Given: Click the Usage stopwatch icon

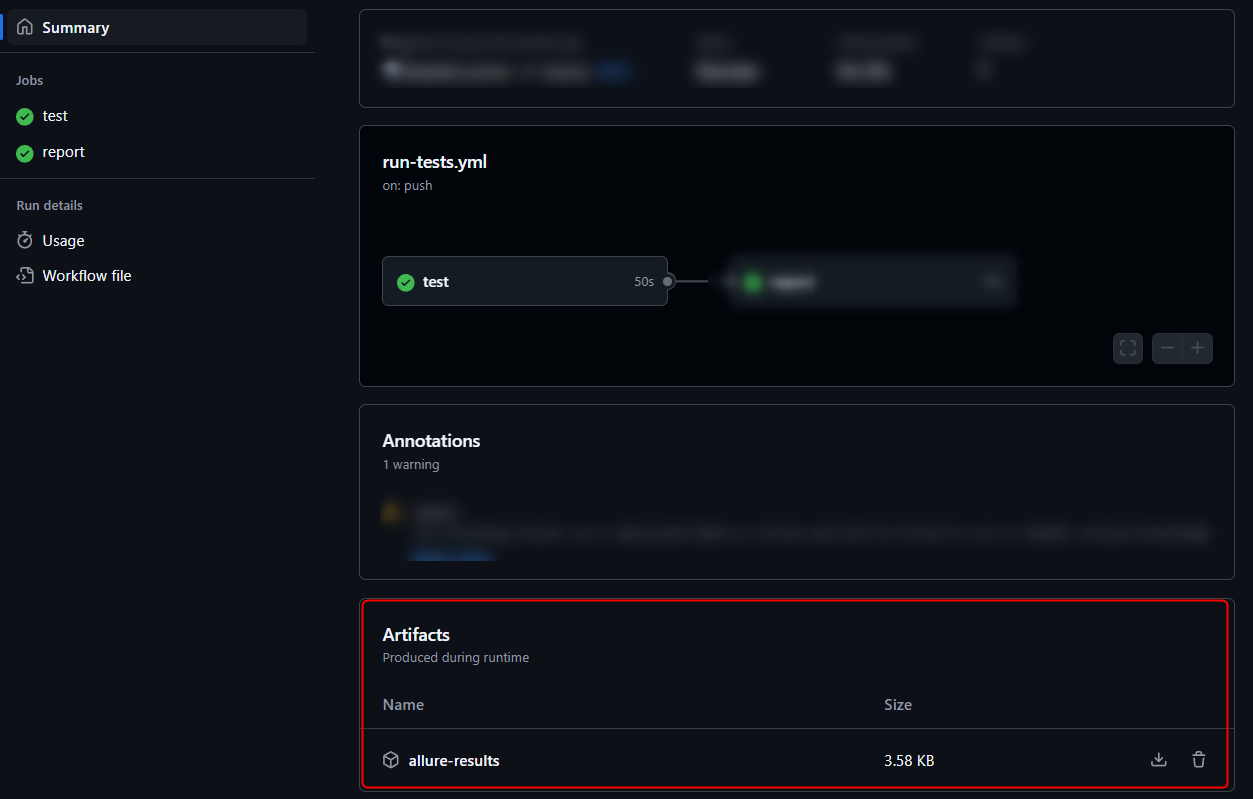Looking at the screenshot, I should coord(25,241).
